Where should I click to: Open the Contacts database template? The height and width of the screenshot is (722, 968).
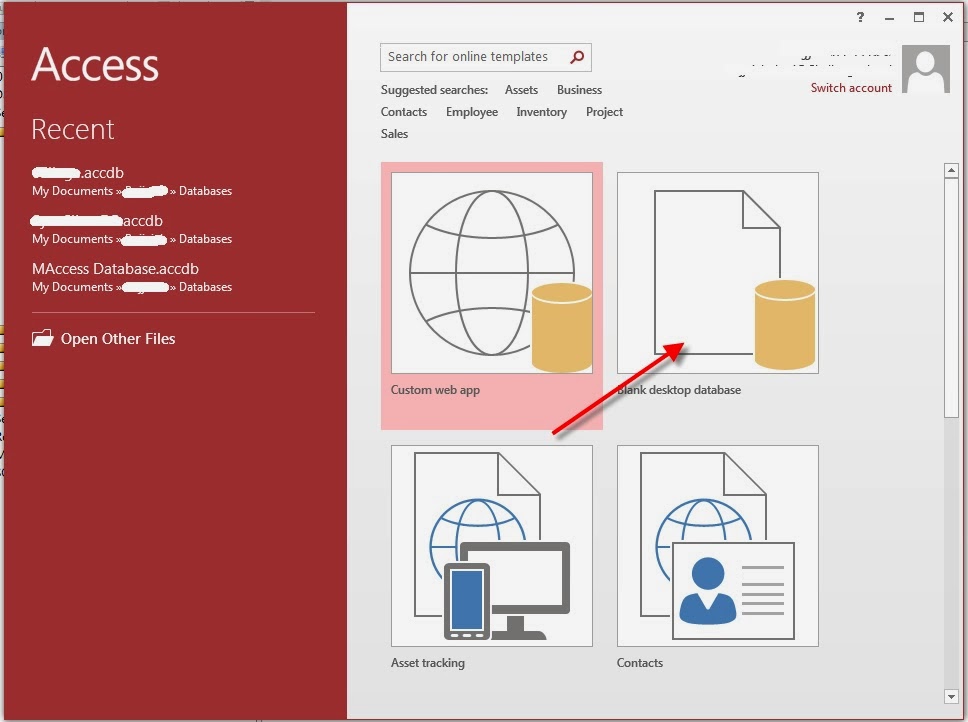click(x=718, y=545)
